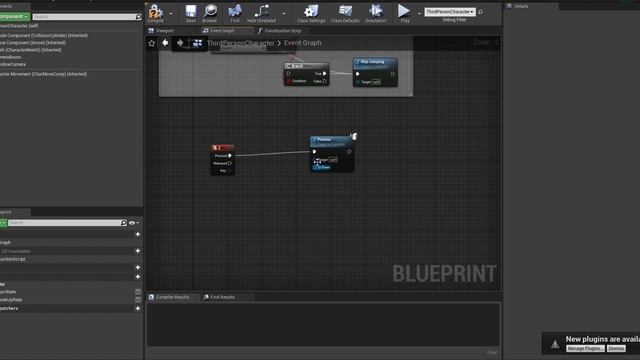The height and width of the screenshot is (360, 640).
Task: Navigate back in graph history
Action: [165, 42]
